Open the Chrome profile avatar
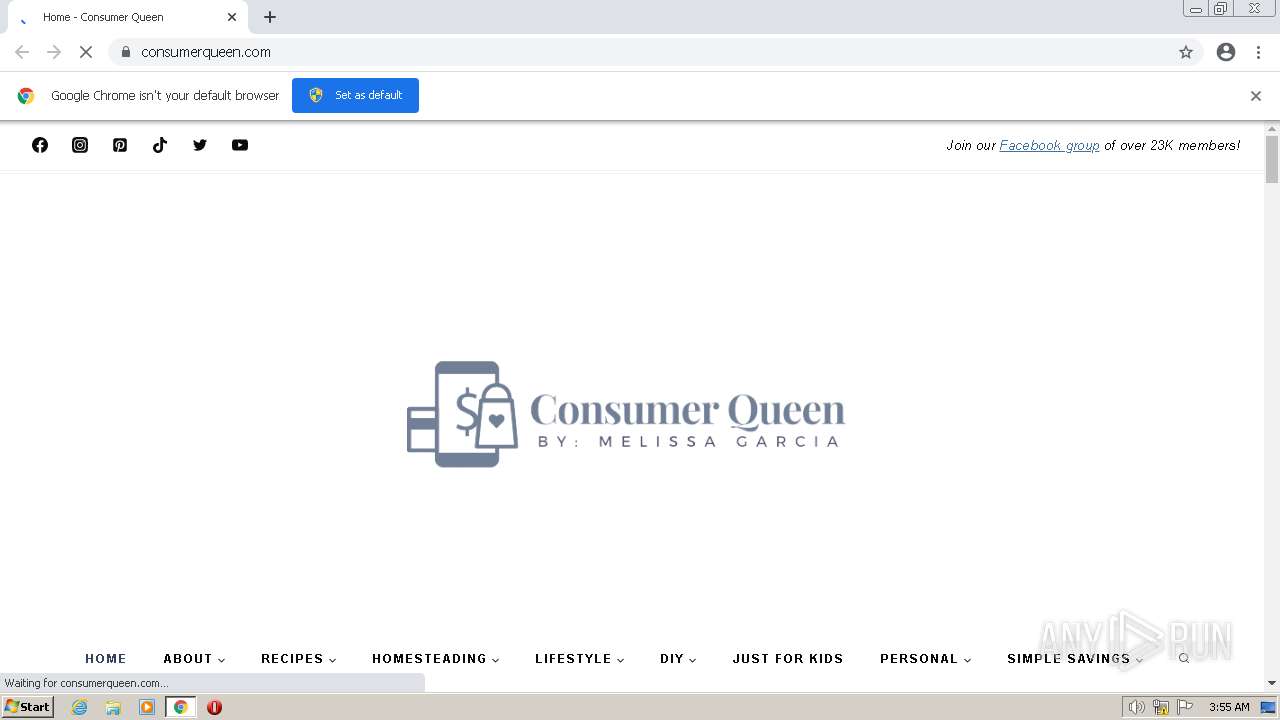 pos(1226,52)
